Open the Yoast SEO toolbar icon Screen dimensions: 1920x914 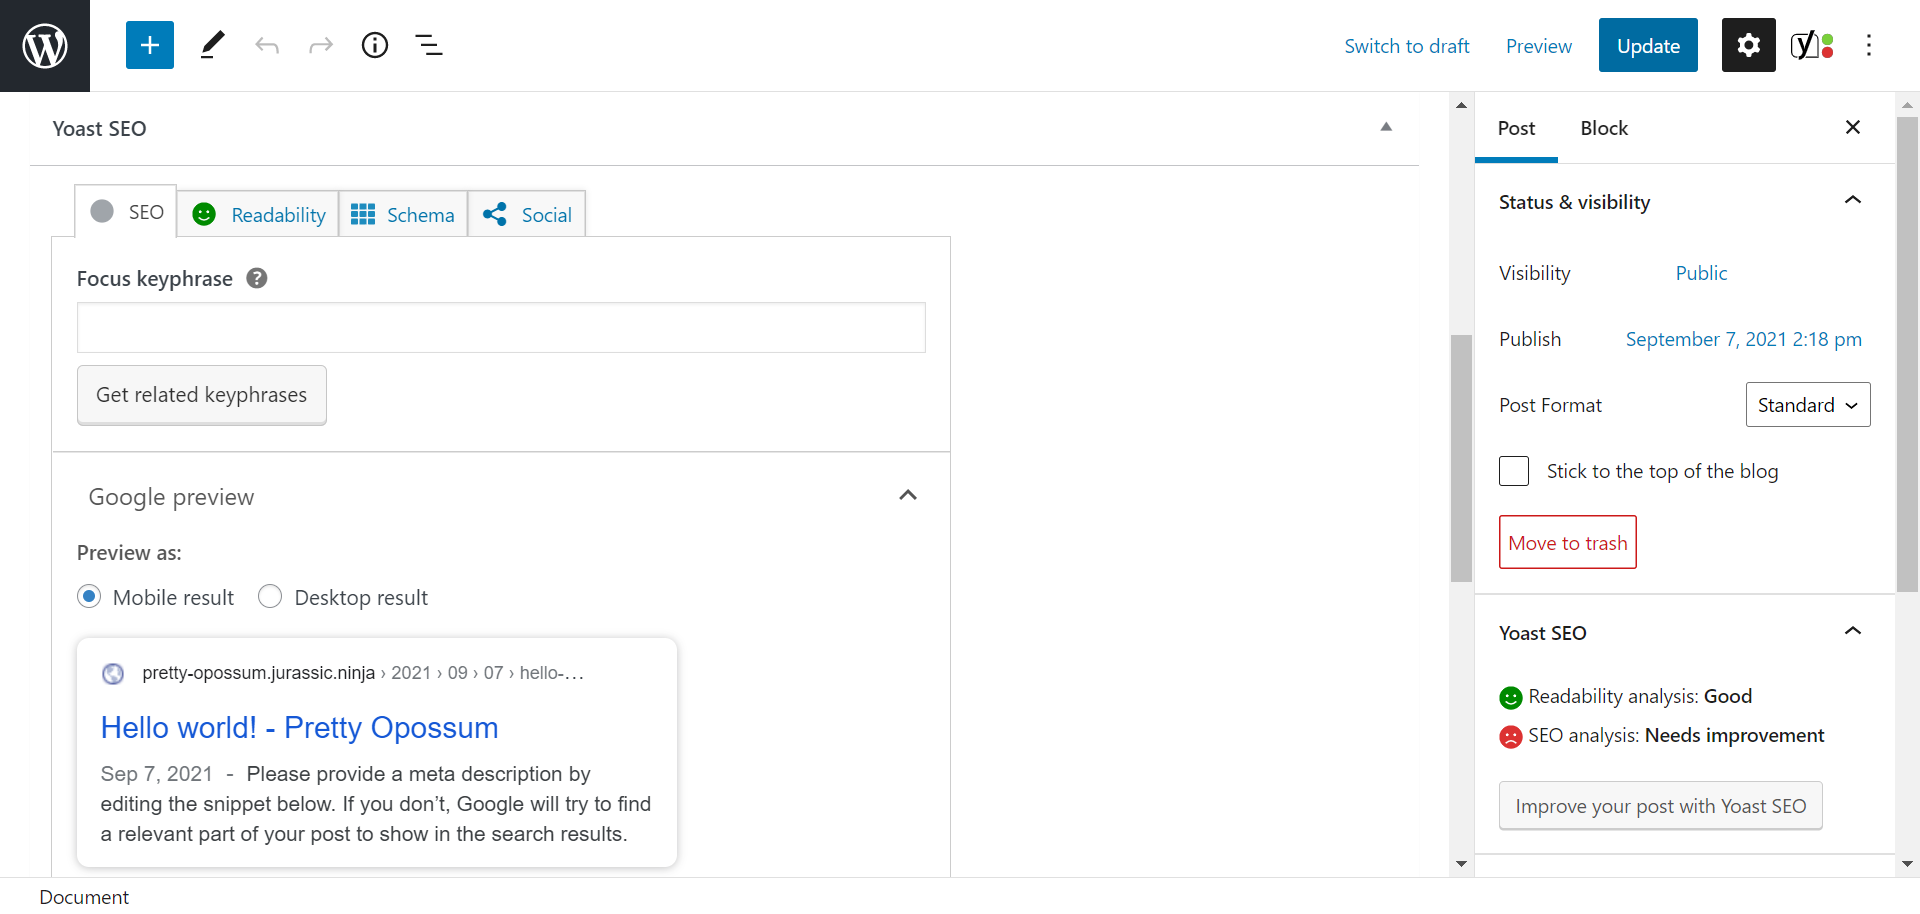[1811, 45]
